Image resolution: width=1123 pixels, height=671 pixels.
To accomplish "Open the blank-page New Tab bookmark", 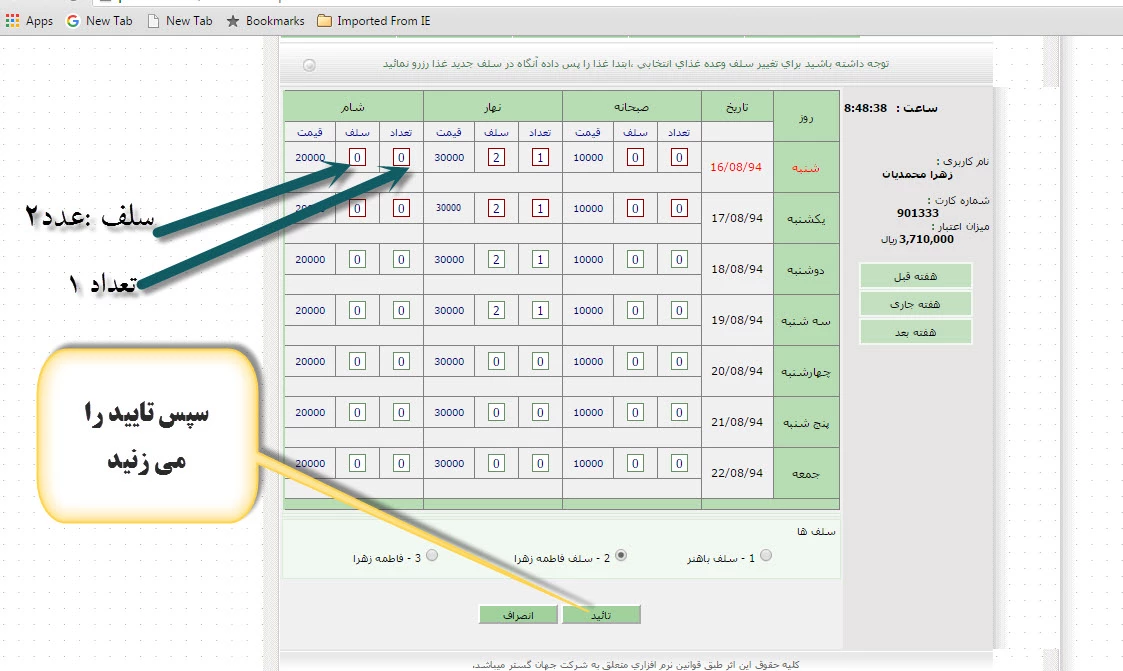I will pyautogui.click(x=179, y=21).
